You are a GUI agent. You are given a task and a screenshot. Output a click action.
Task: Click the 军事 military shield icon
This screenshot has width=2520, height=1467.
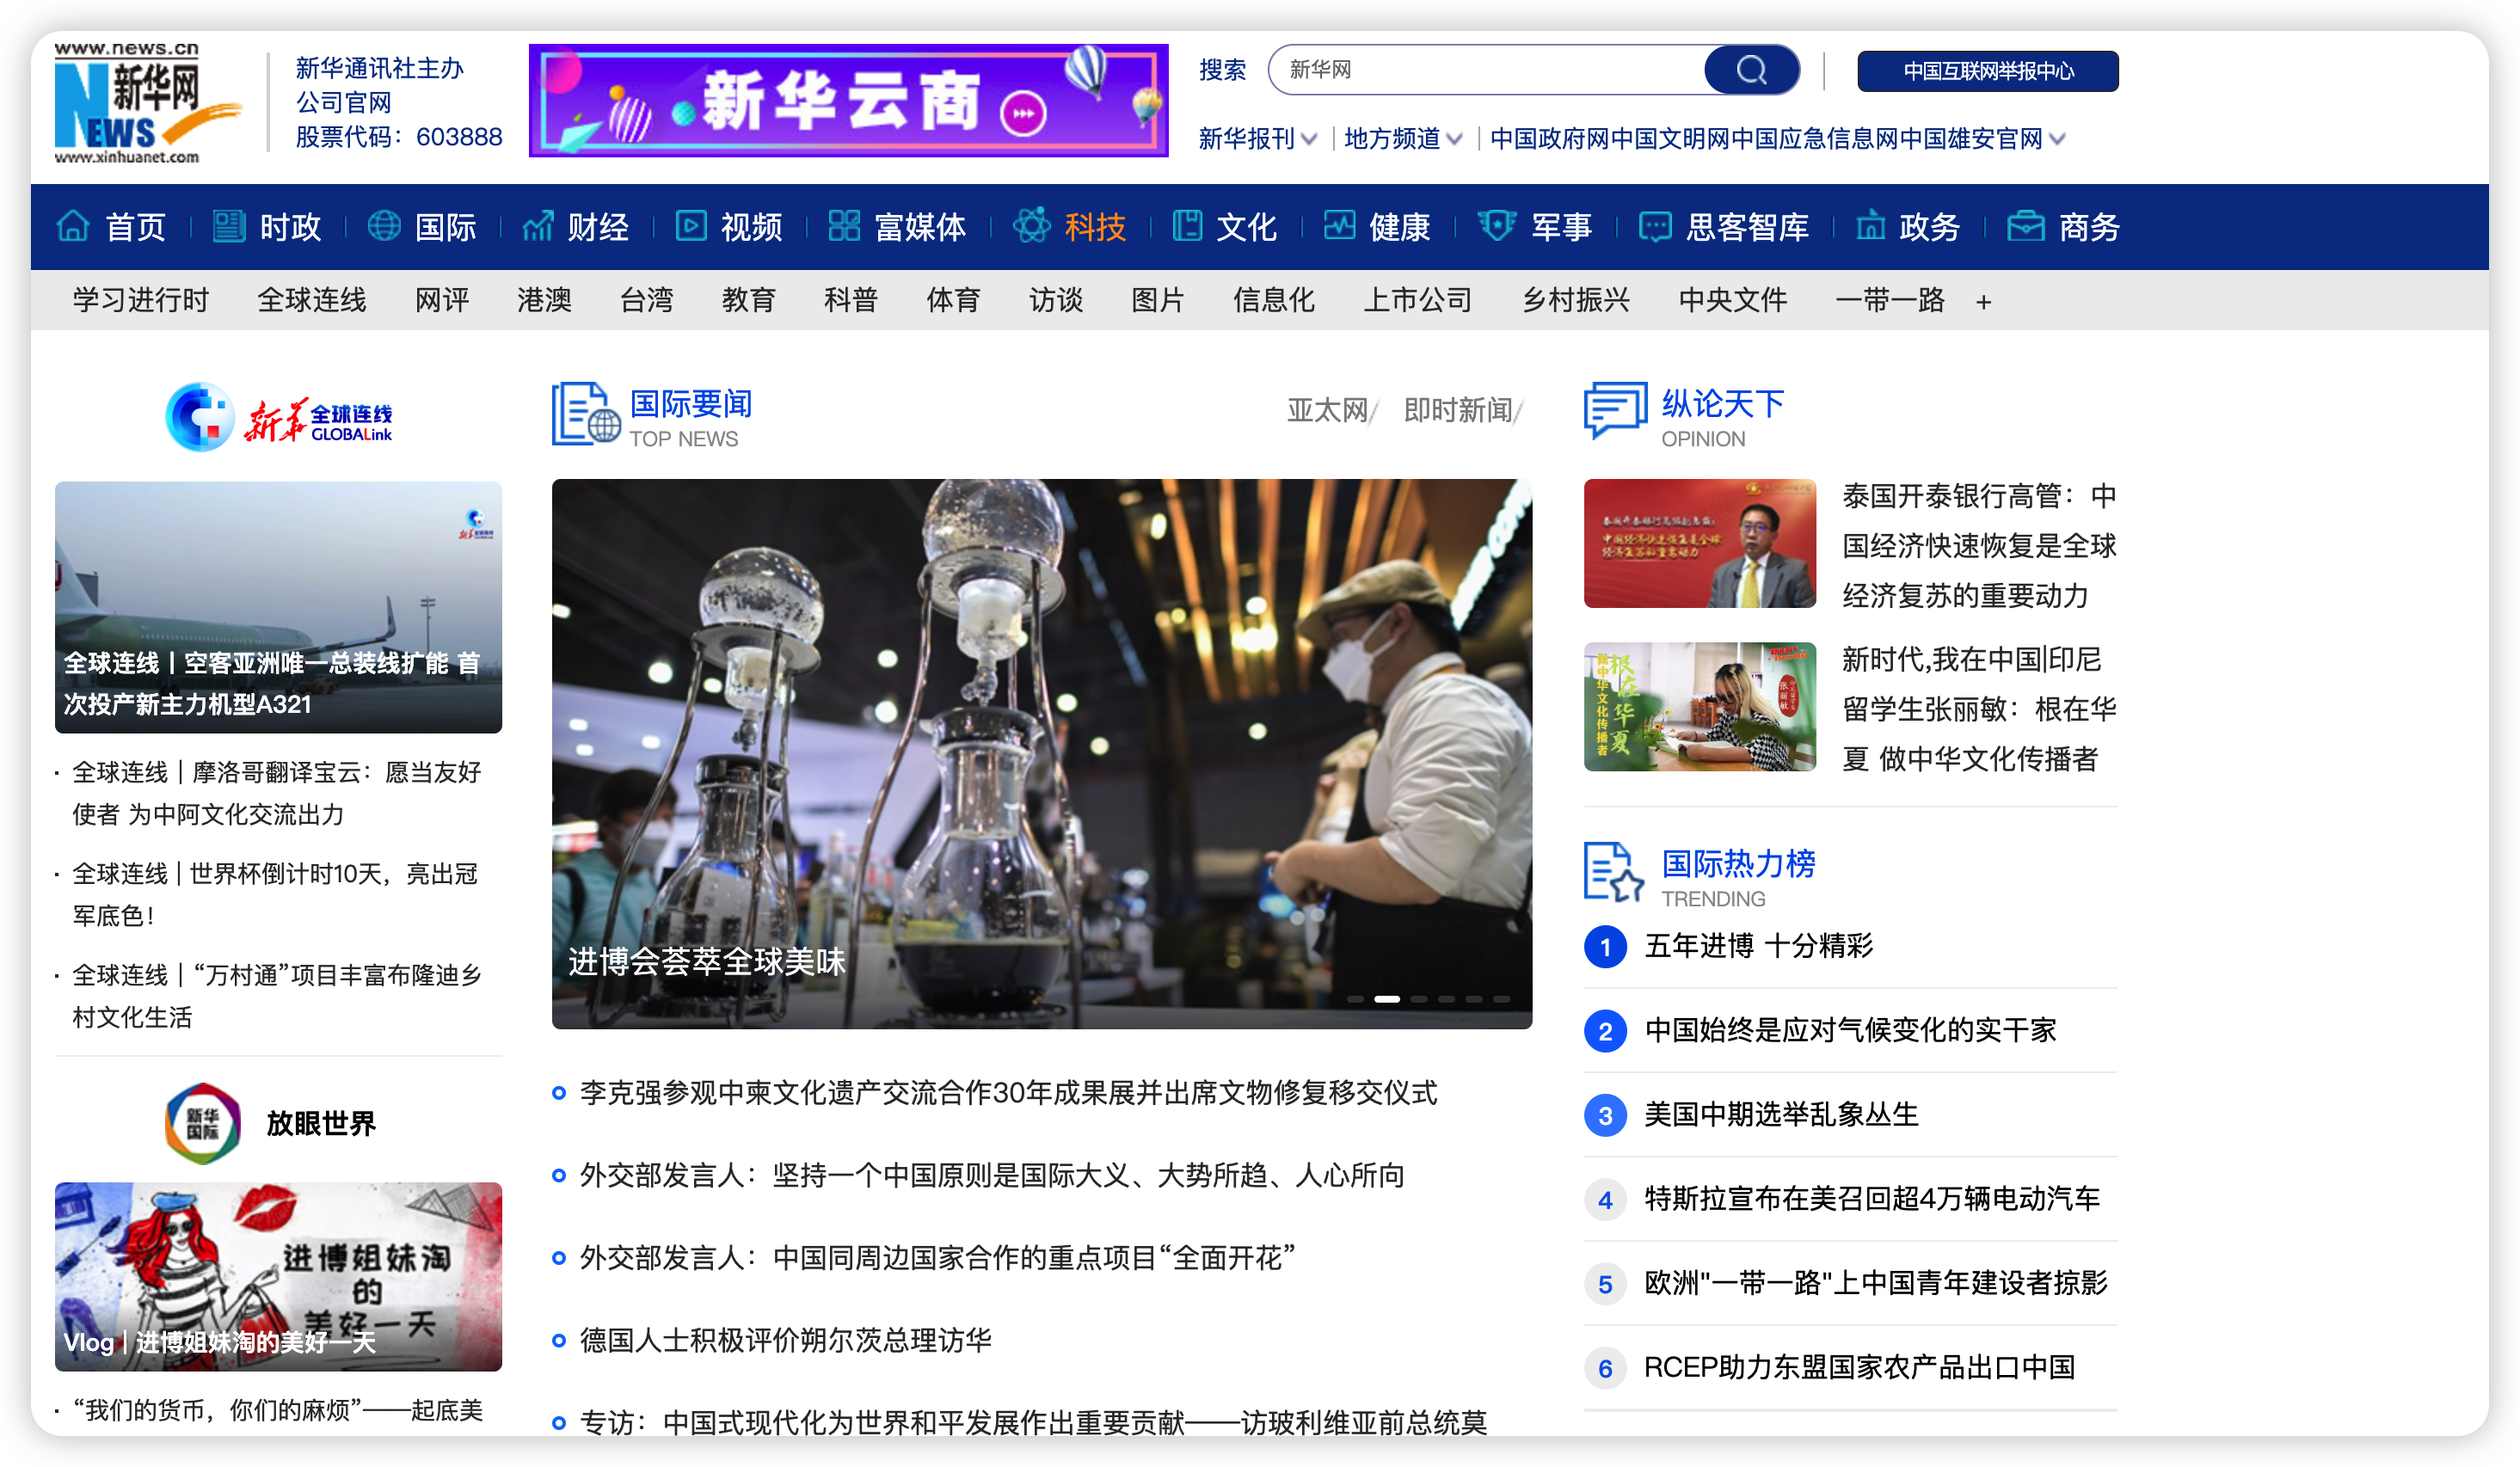pyautogui.click(x=1496, y=227)
